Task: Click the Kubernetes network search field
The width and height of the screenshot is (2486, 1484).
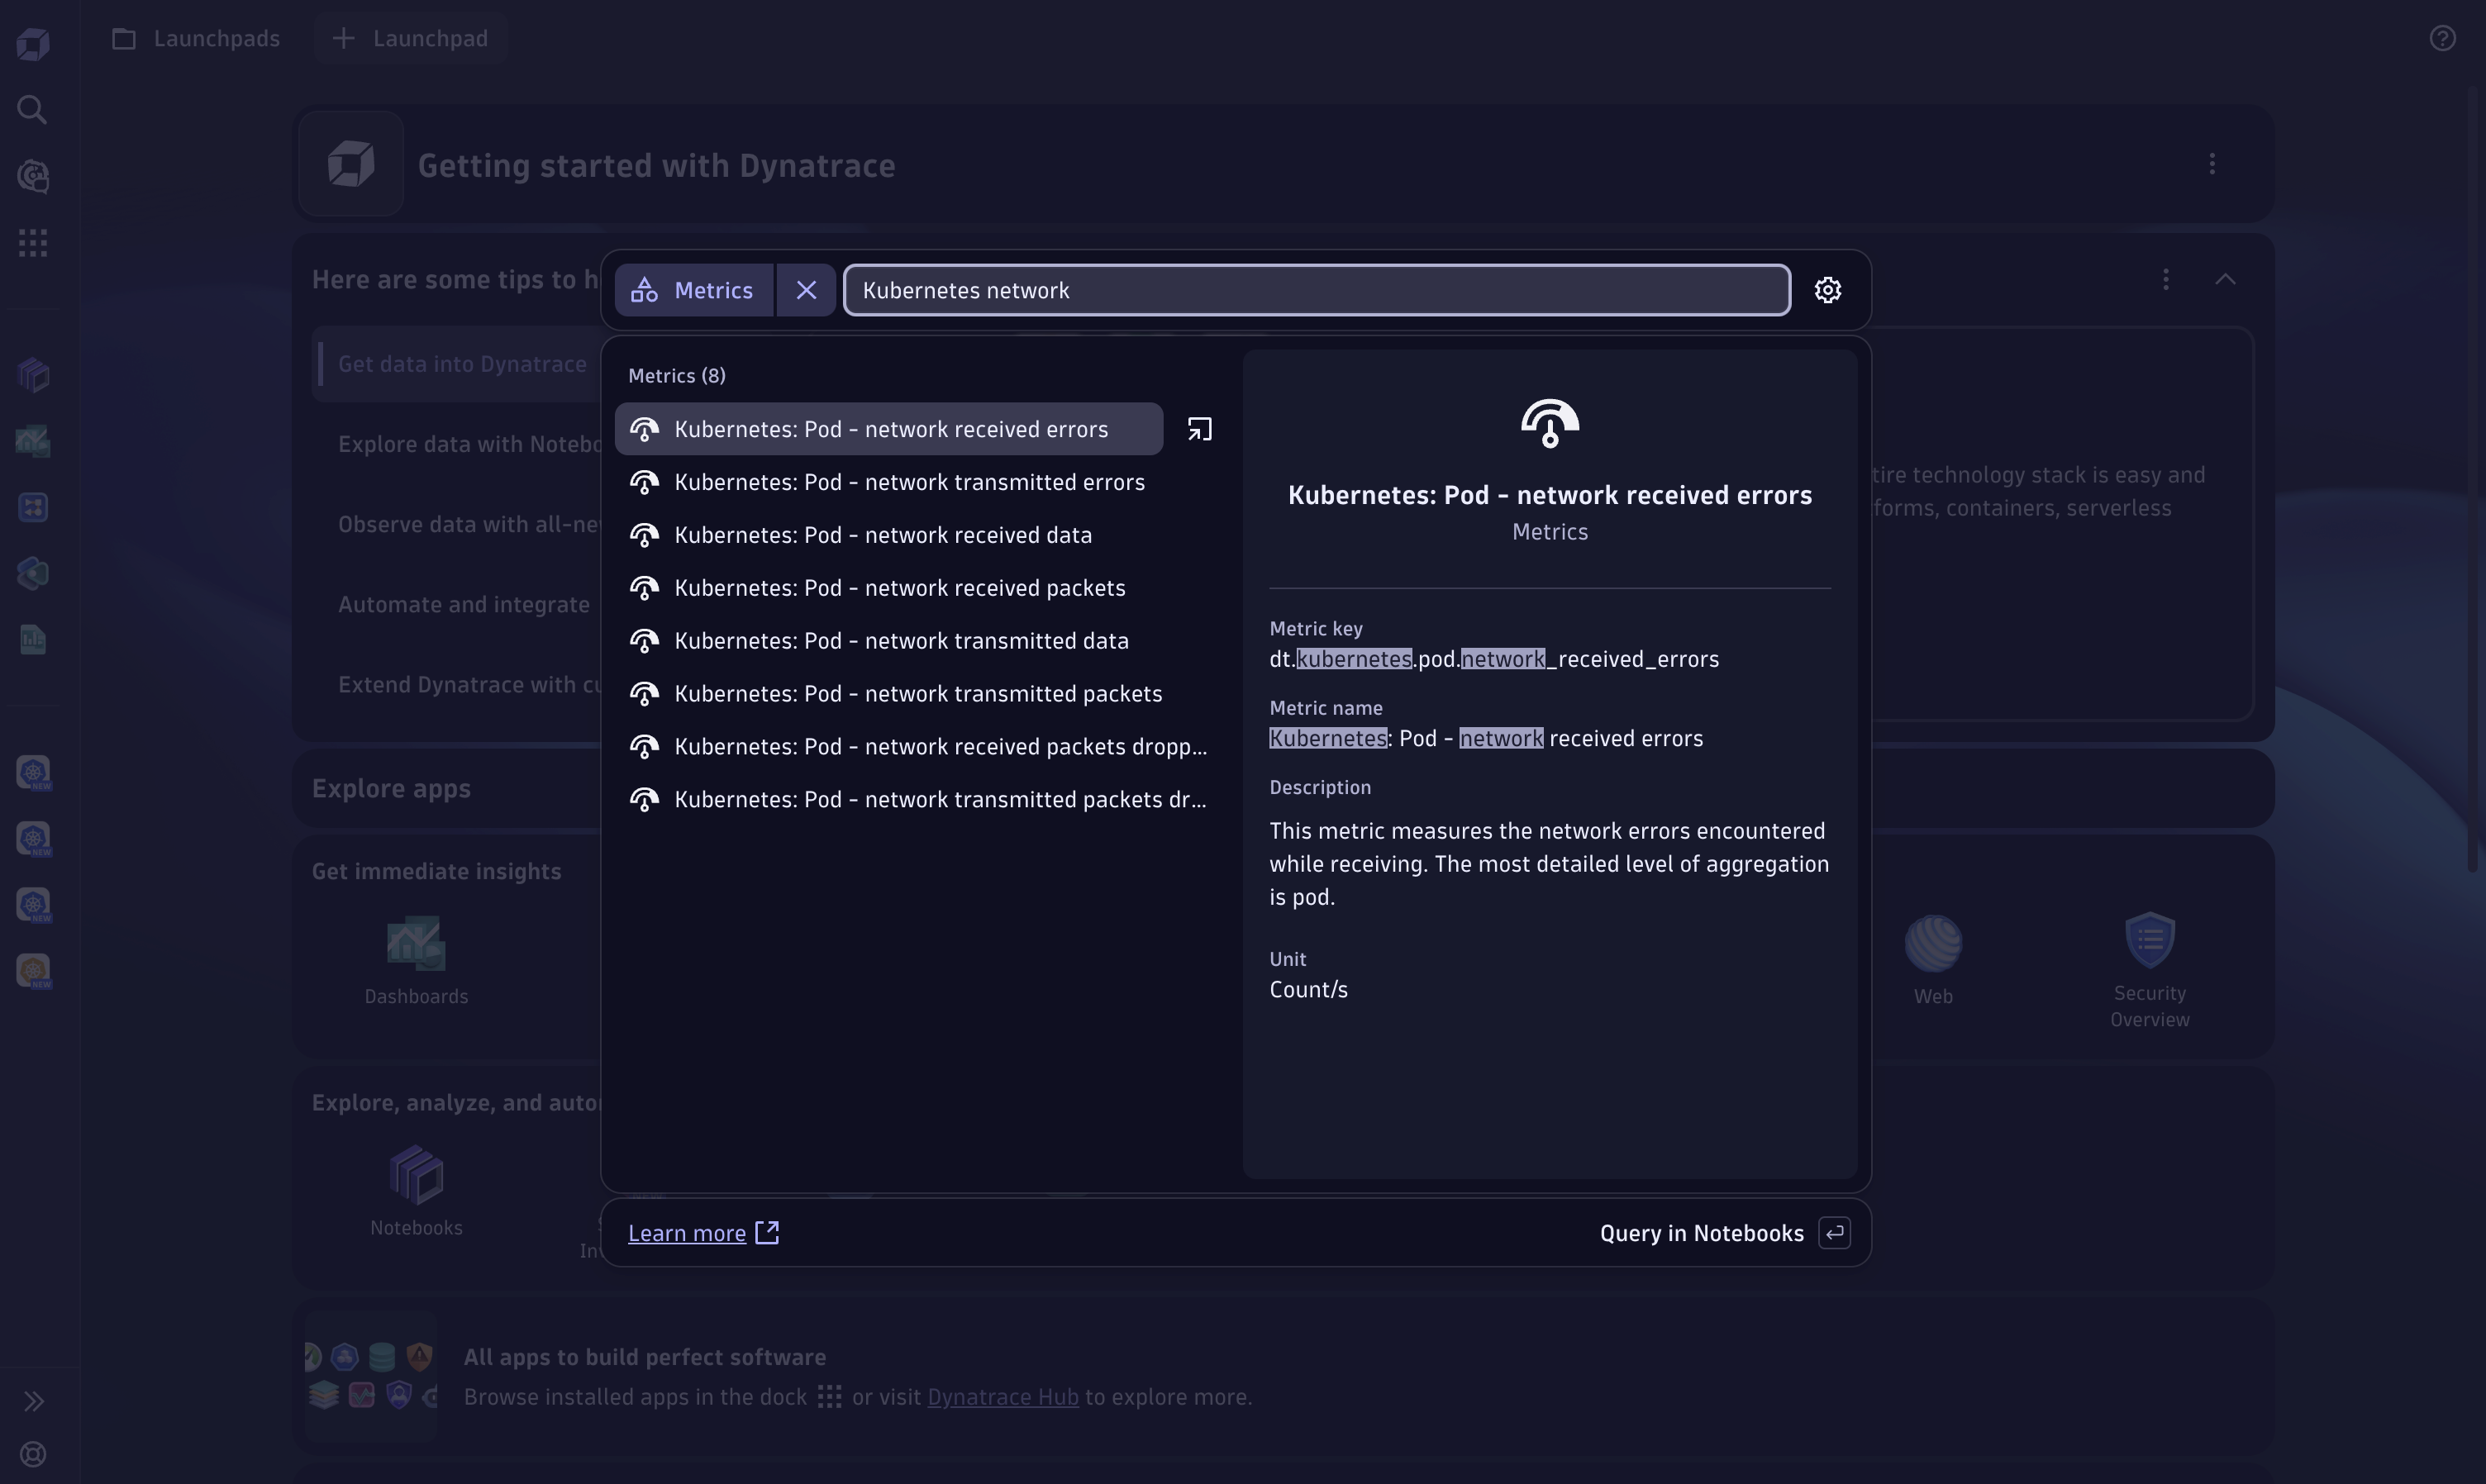Action: [1316, 290]
